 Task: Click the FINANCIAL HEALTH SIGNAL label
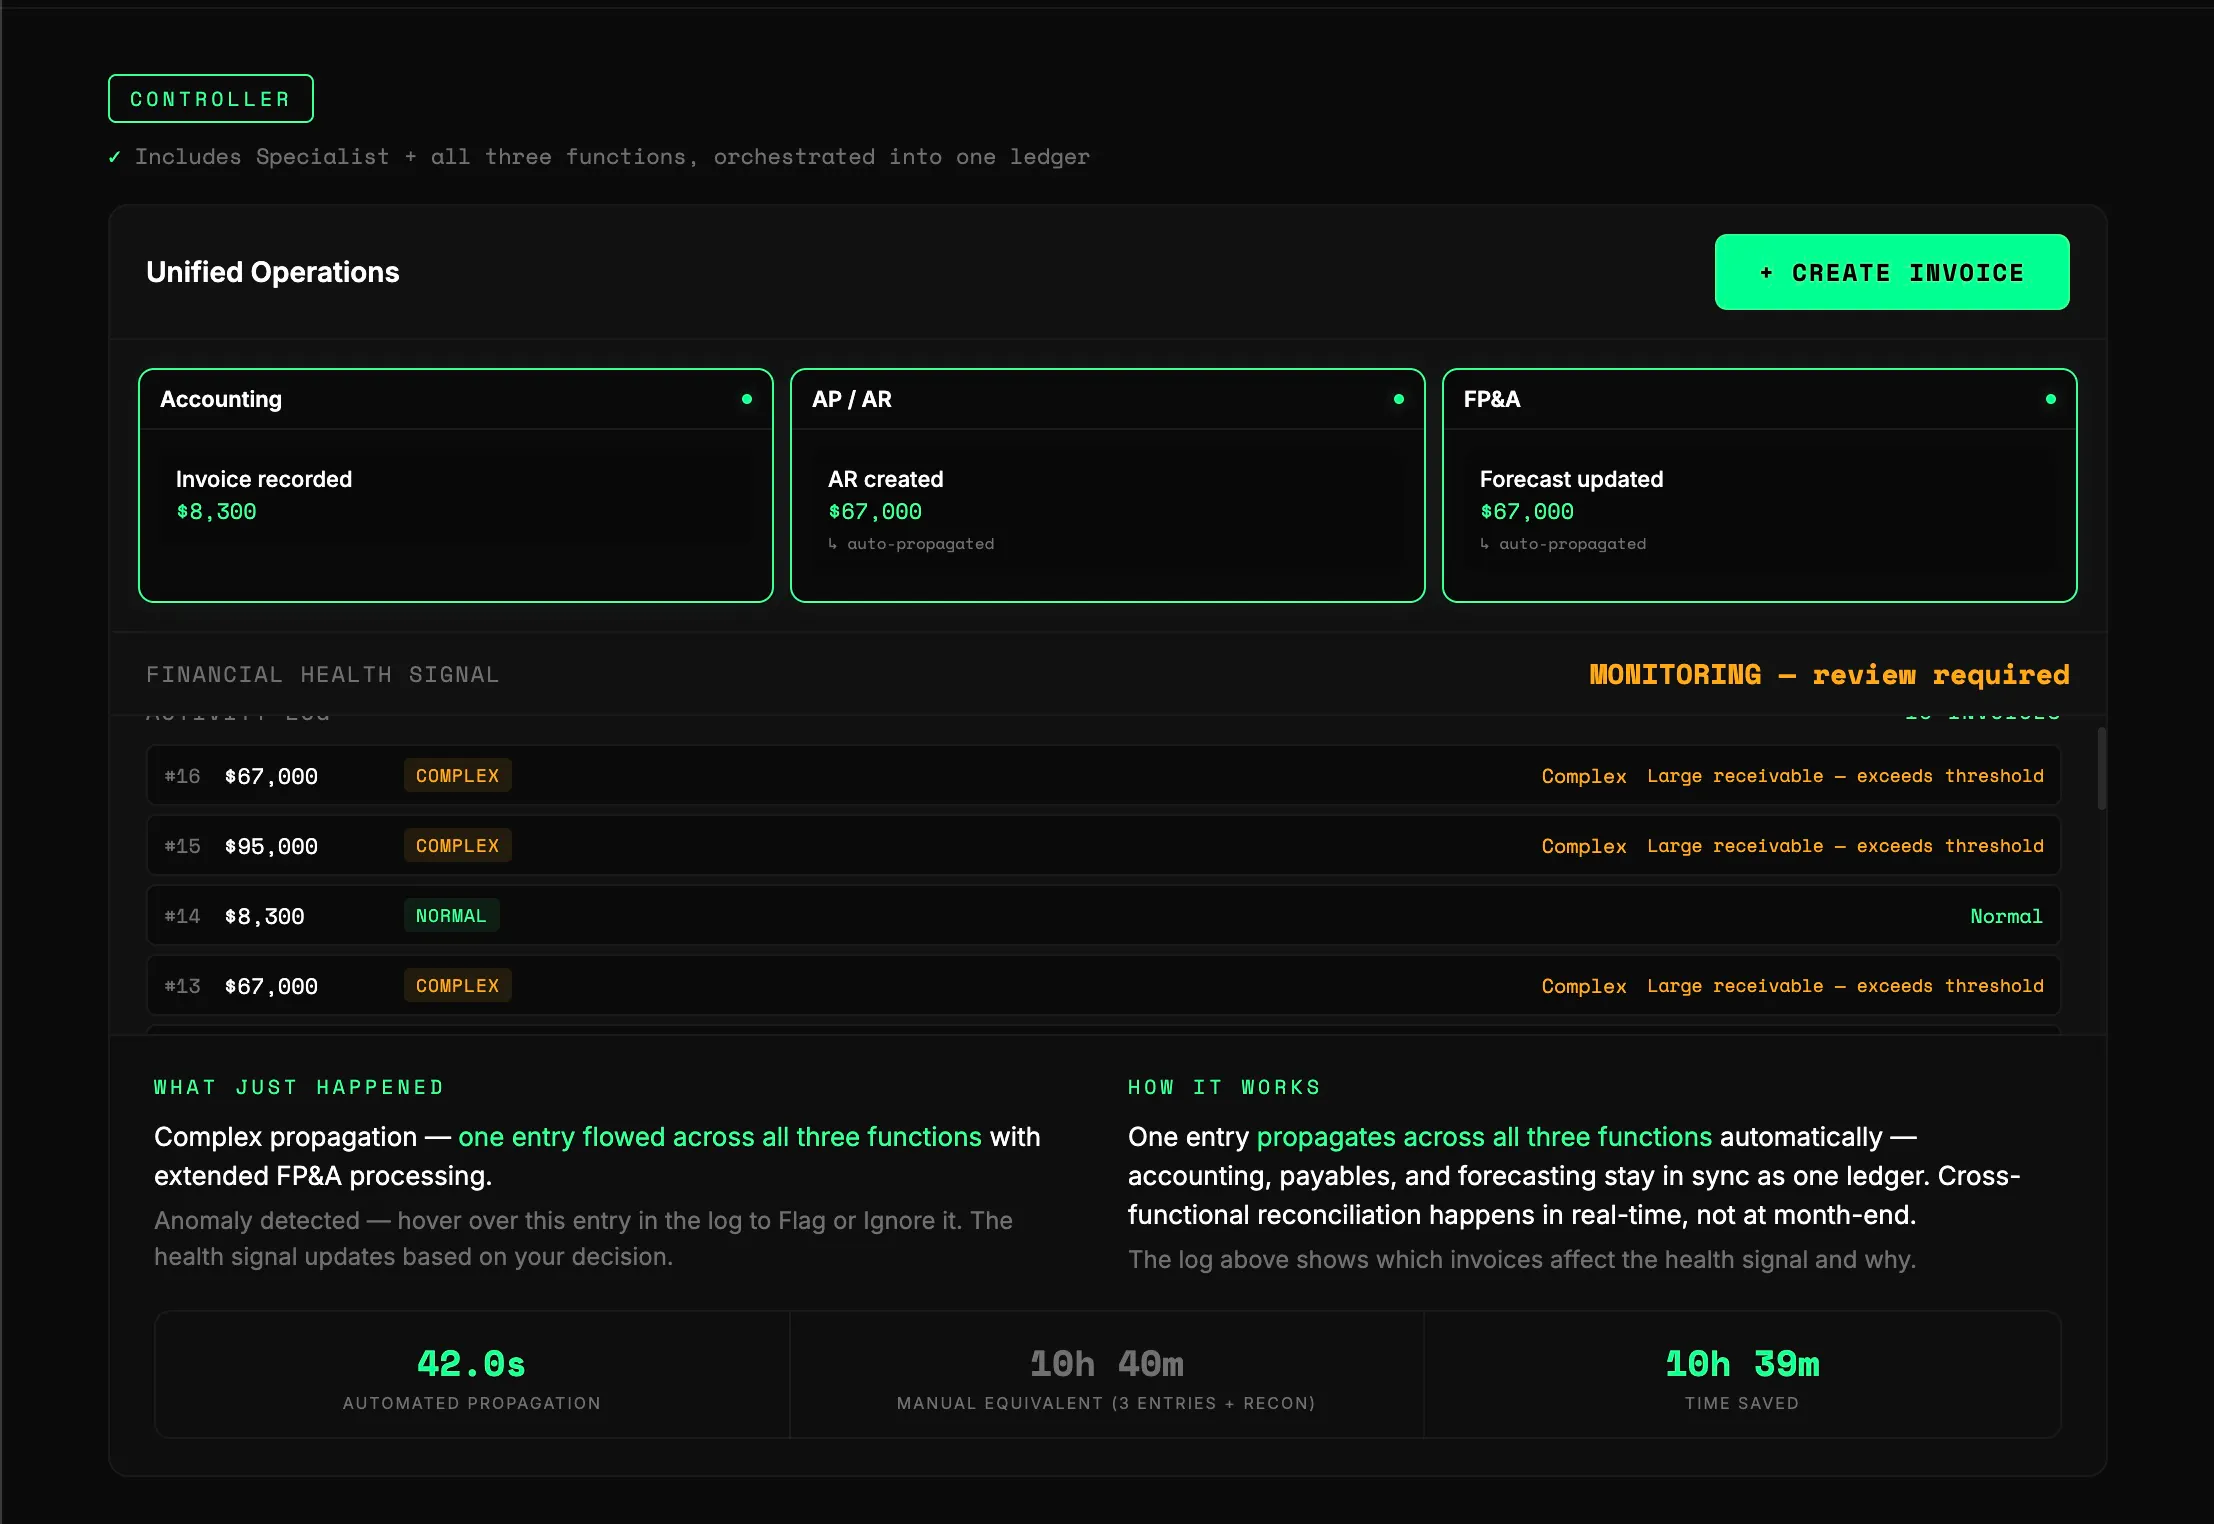(x=323, y=675)
